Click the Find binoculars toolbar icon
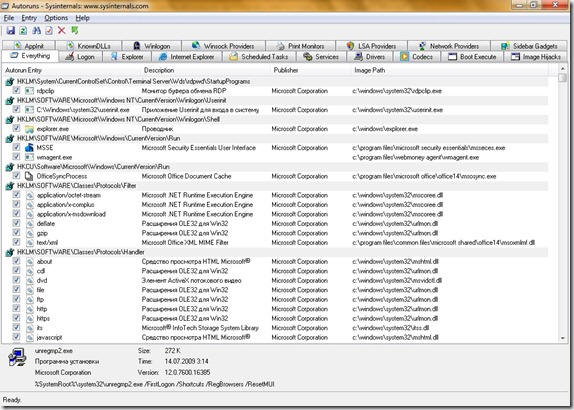This screenshot has width=574, height=410. (x=36, y=31)
